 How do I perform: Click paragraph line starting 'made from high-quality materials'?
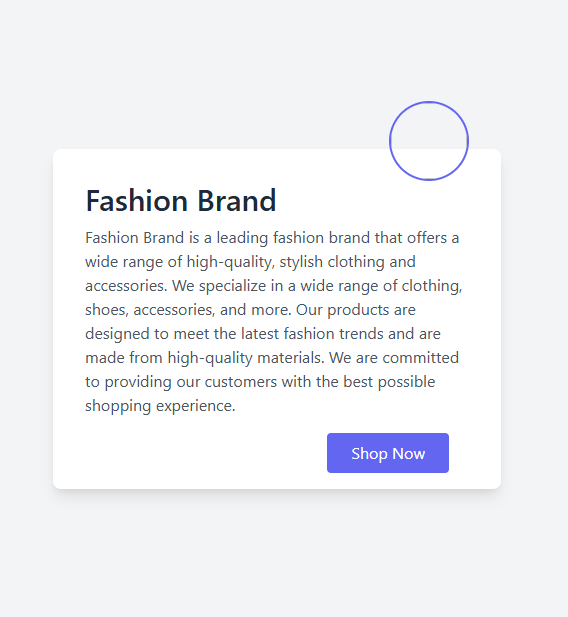point(272,358)
